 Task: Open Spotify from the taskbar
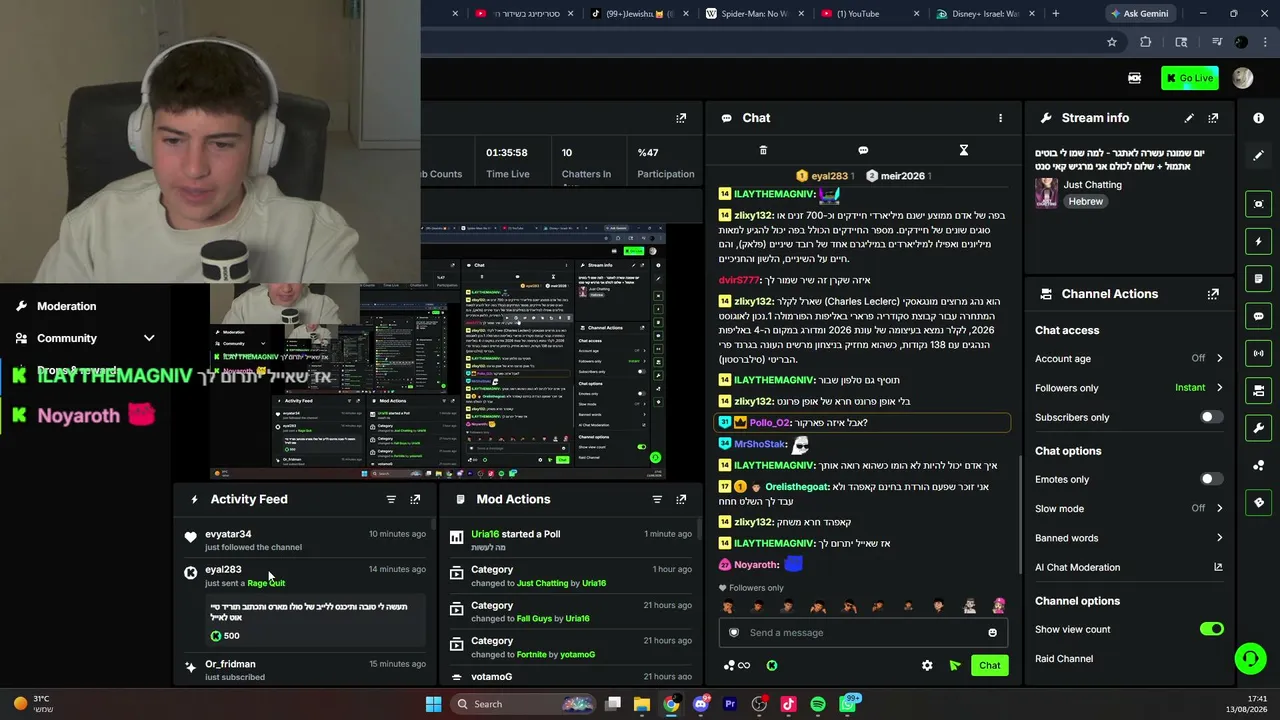pyautogui.click(x=818, y=704)
